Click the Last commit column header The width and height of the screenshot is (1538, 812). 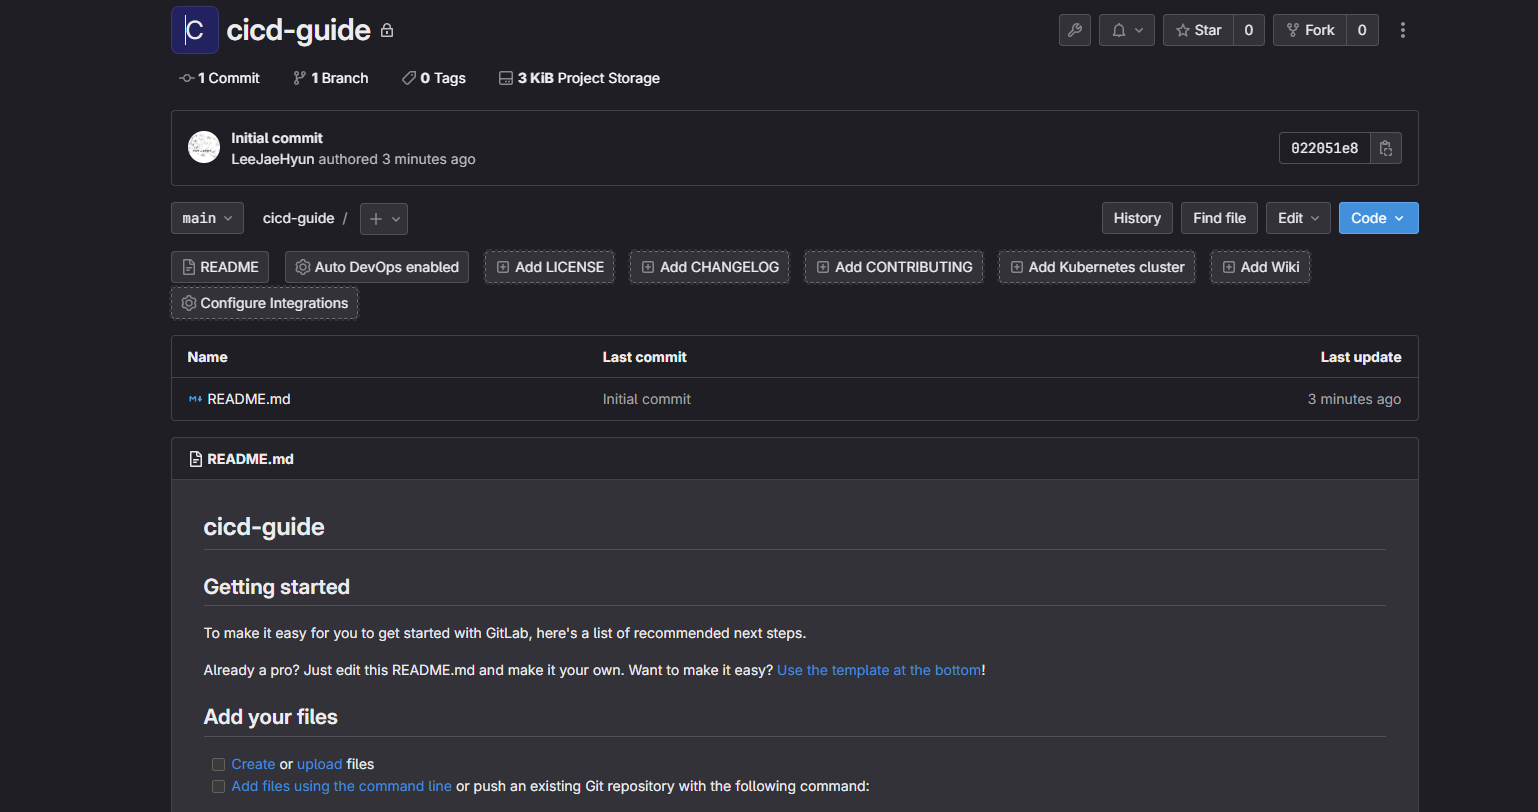645,357
